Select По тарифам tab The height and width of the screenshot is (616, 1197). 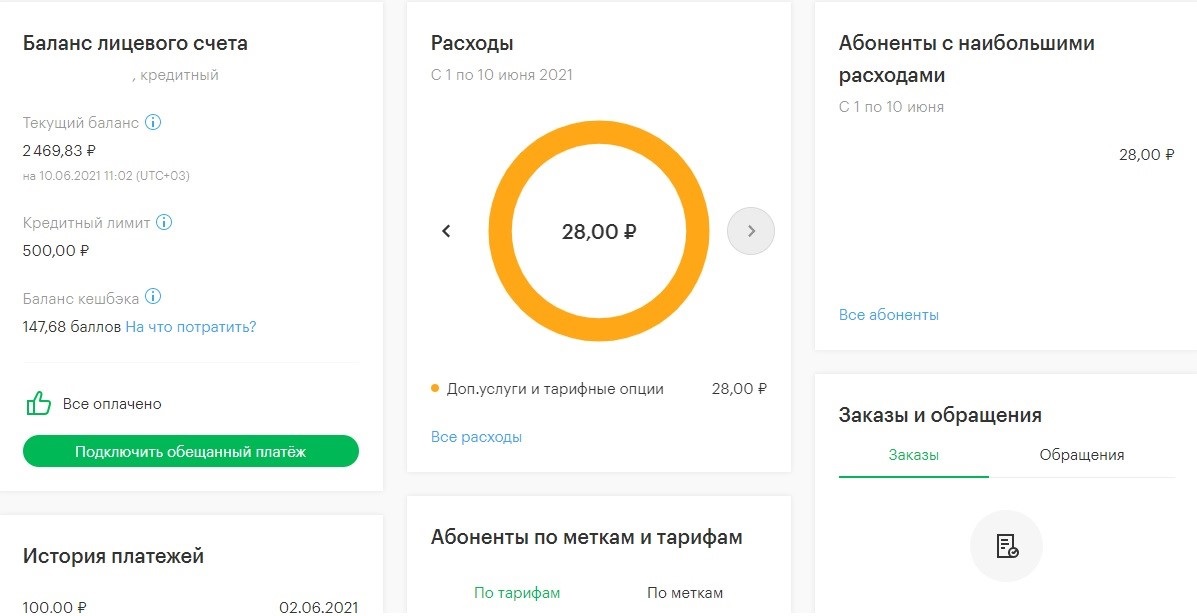517,592
